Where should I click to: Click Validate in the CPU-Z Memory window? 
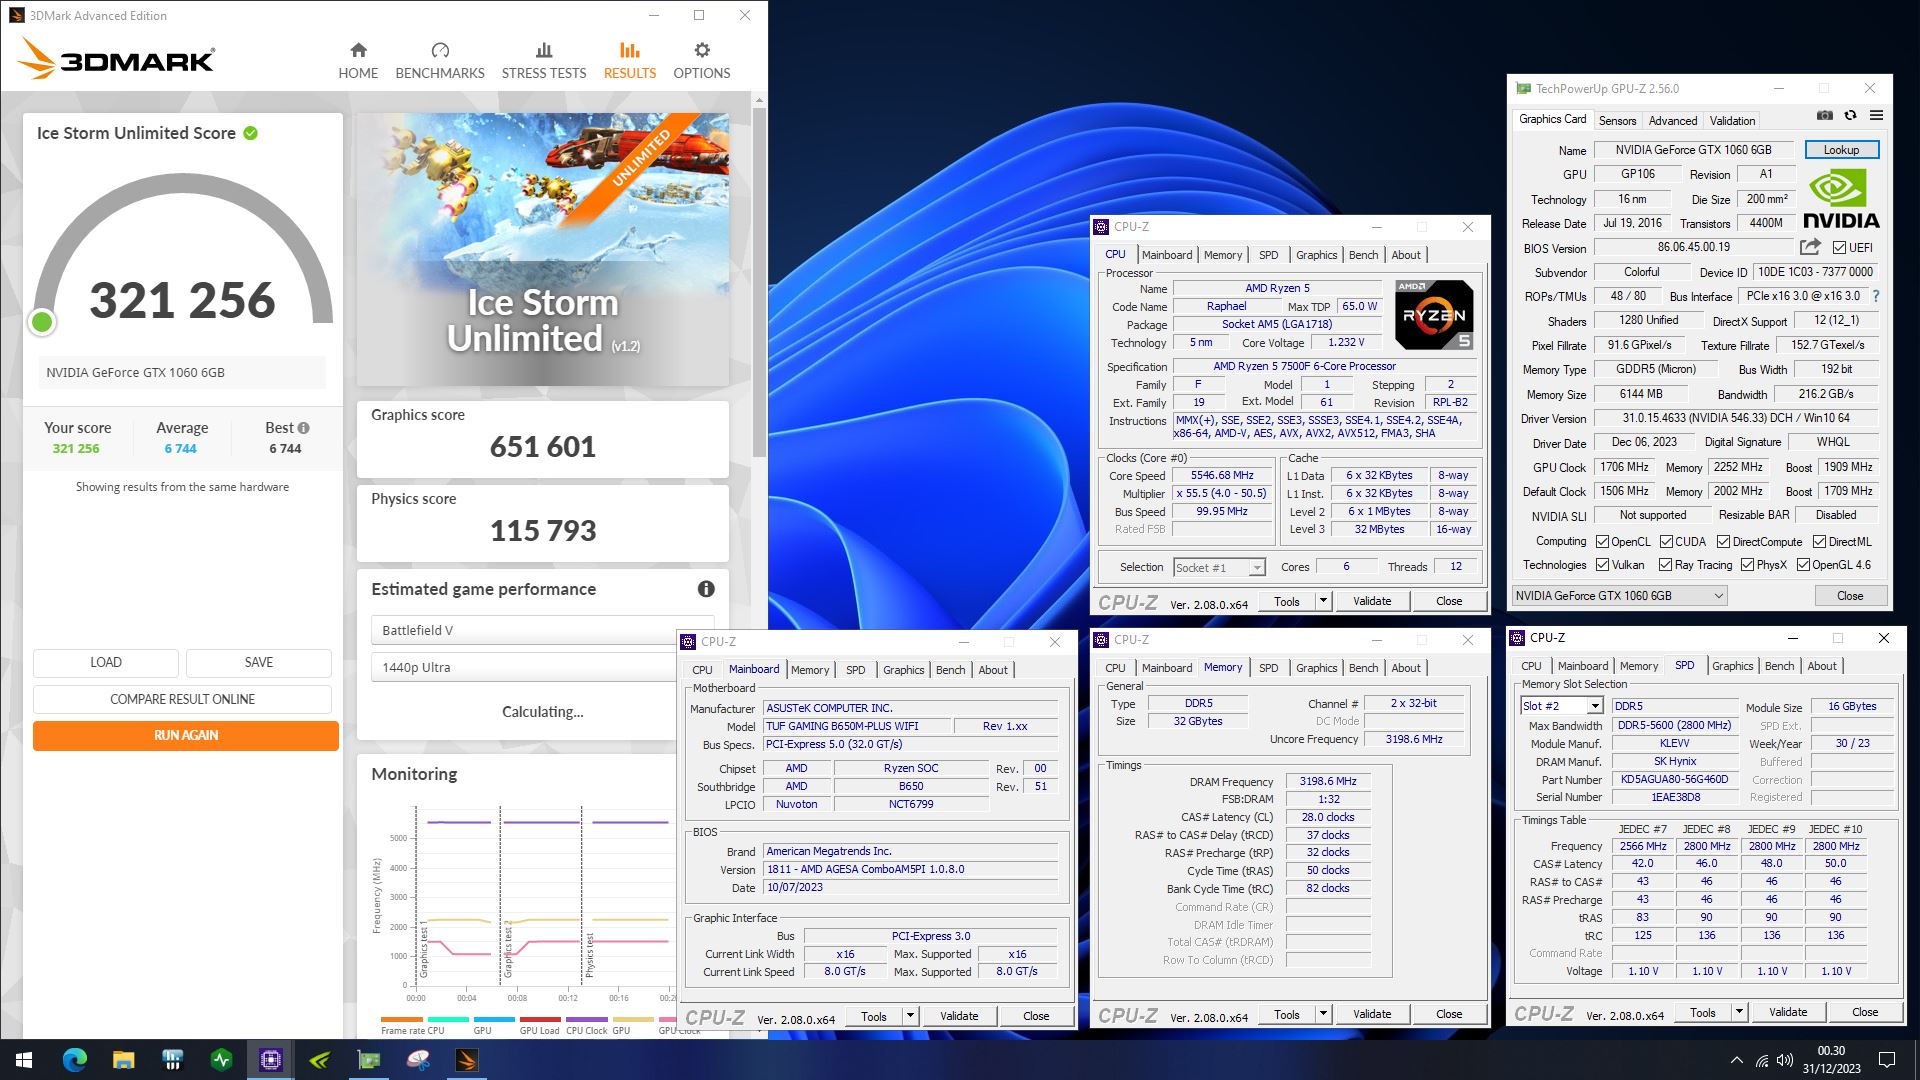pyautogui.click(x=1372, y=1014)
